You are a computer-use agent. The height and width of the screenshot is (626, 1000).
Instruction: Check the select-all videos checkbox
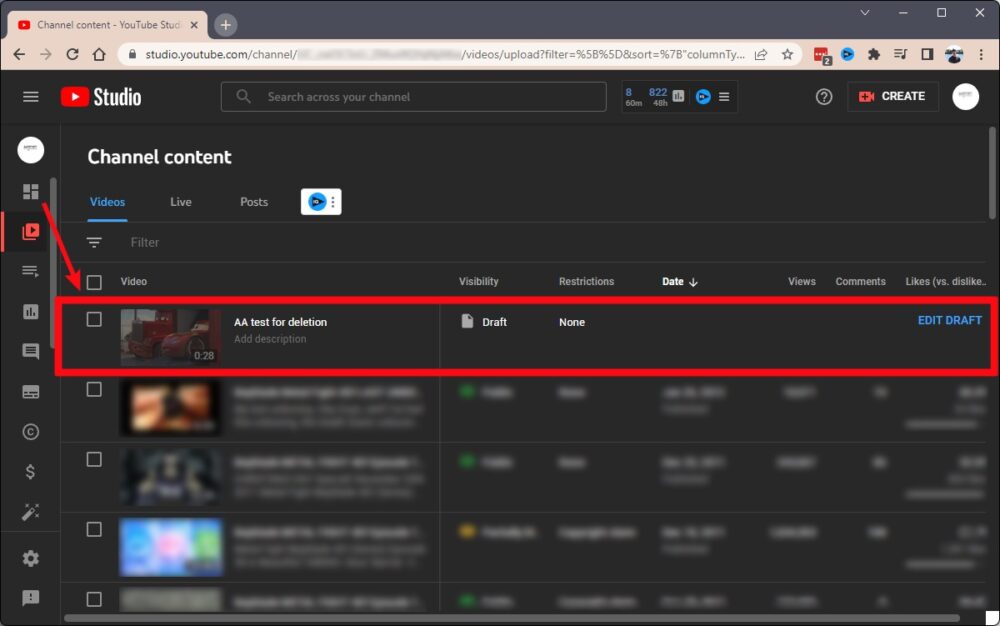click(x=94, y=281)
